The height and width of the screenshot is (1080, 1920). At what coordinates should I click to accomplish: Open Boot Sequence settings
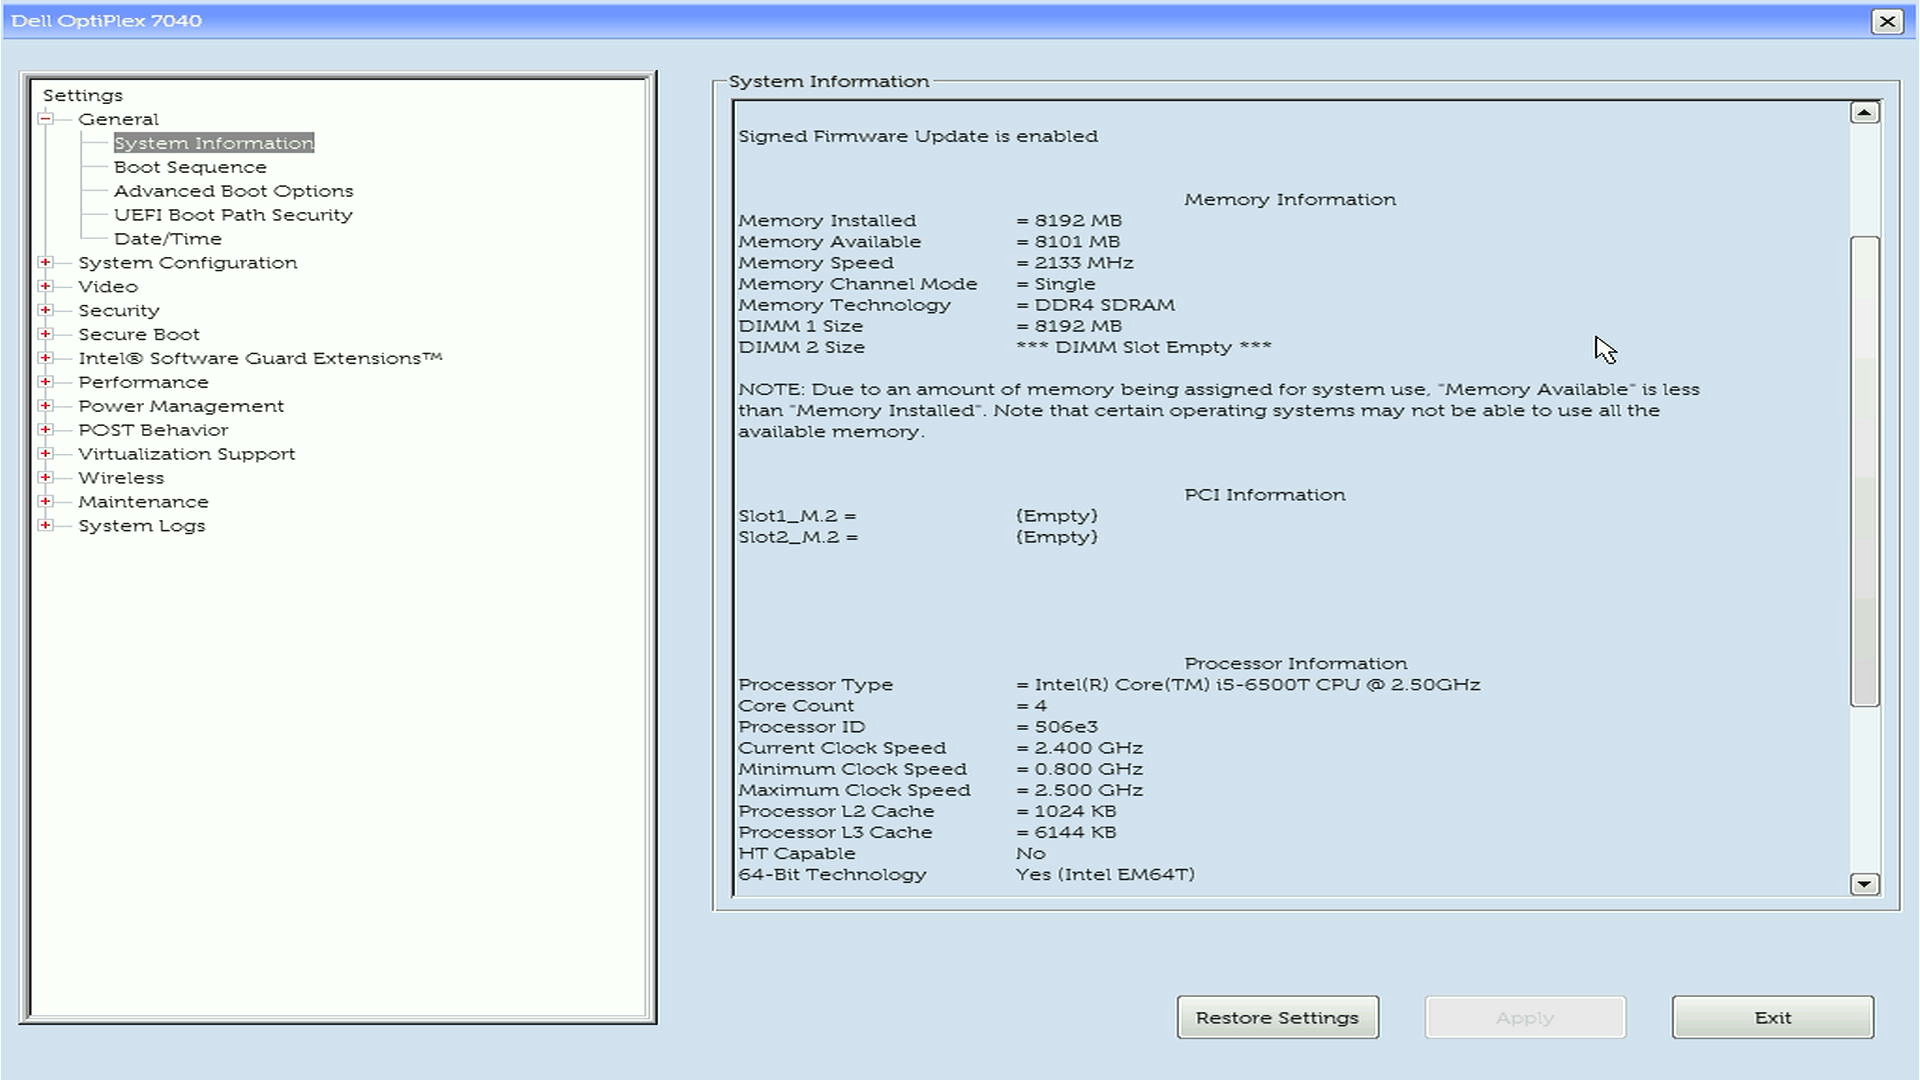pyautogui.click(x=190, y=167)
